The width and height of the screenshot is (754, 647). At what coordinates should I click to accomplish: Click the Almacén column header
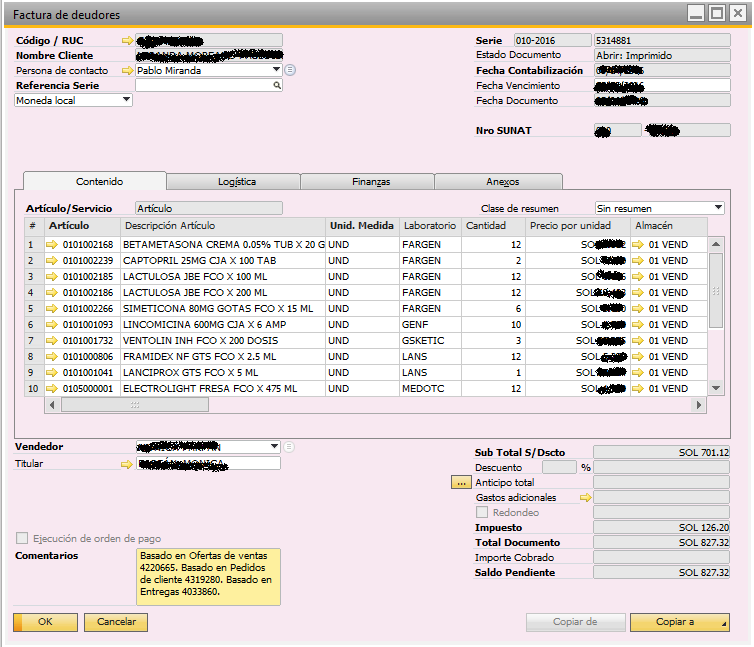click(669, 226)
